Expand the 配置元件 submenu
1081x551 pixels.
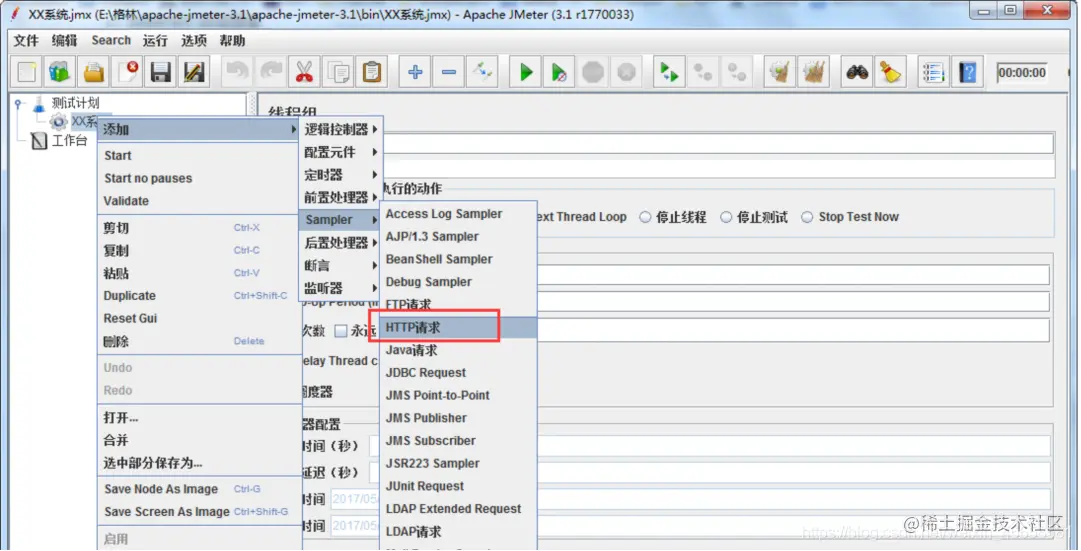pyautogui.click(x=341, y=152)
